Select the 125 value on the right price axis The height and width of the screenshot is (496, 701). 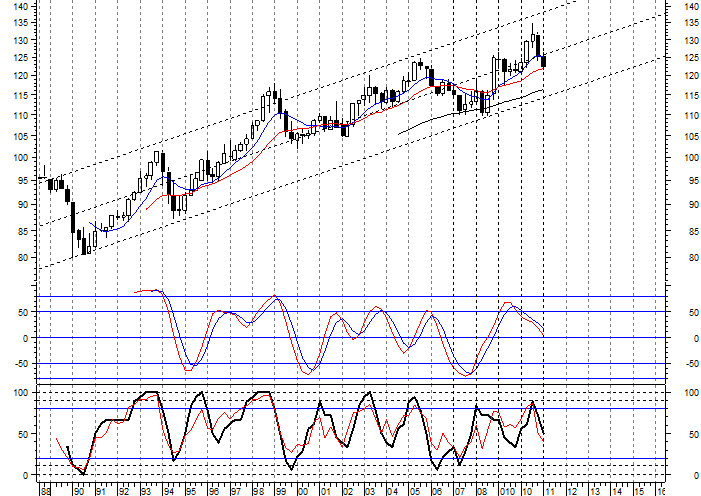(693, 58)
